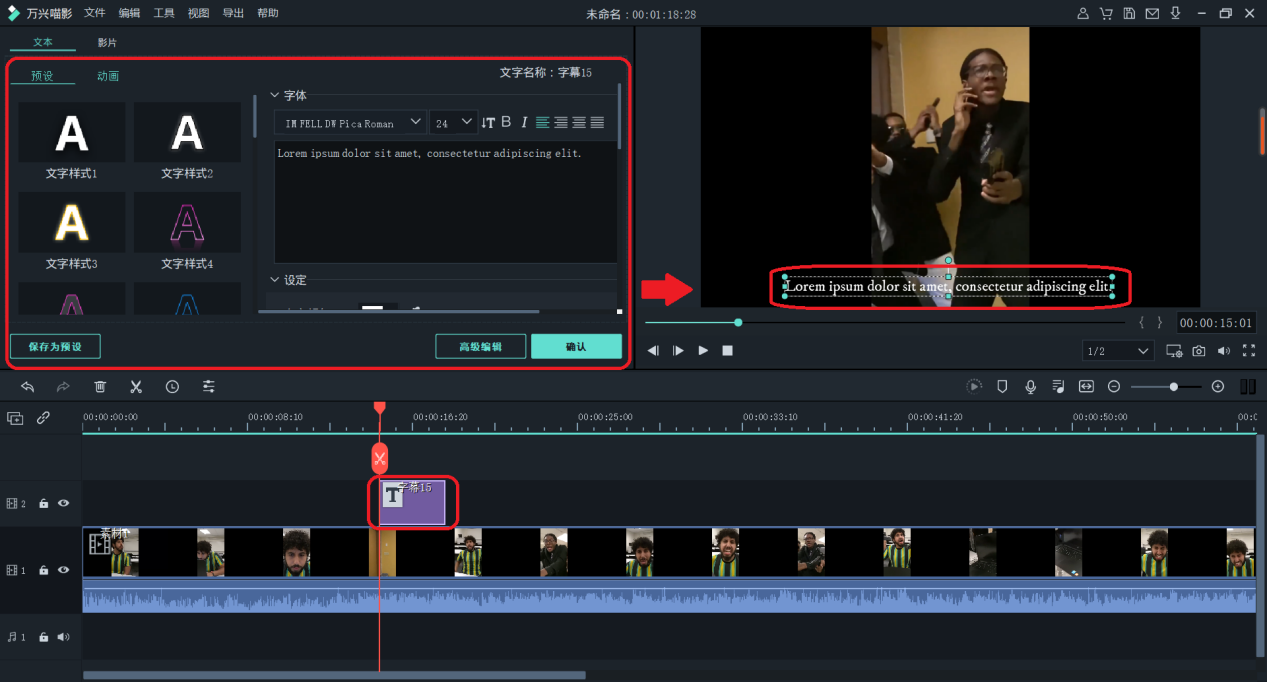
Task: Select the 文字样式3 preset thumbnail
Action: pyautogui.click(x=71, y=222)
